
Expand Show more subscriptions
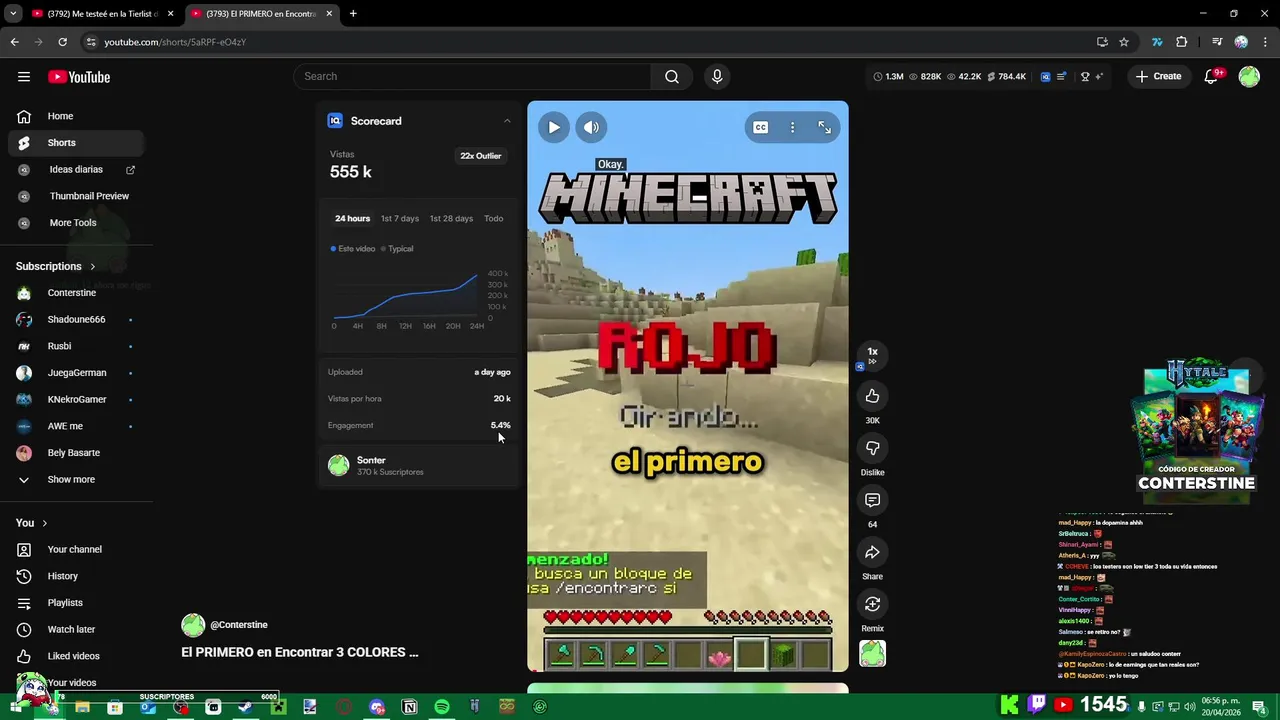click(76, 480)
